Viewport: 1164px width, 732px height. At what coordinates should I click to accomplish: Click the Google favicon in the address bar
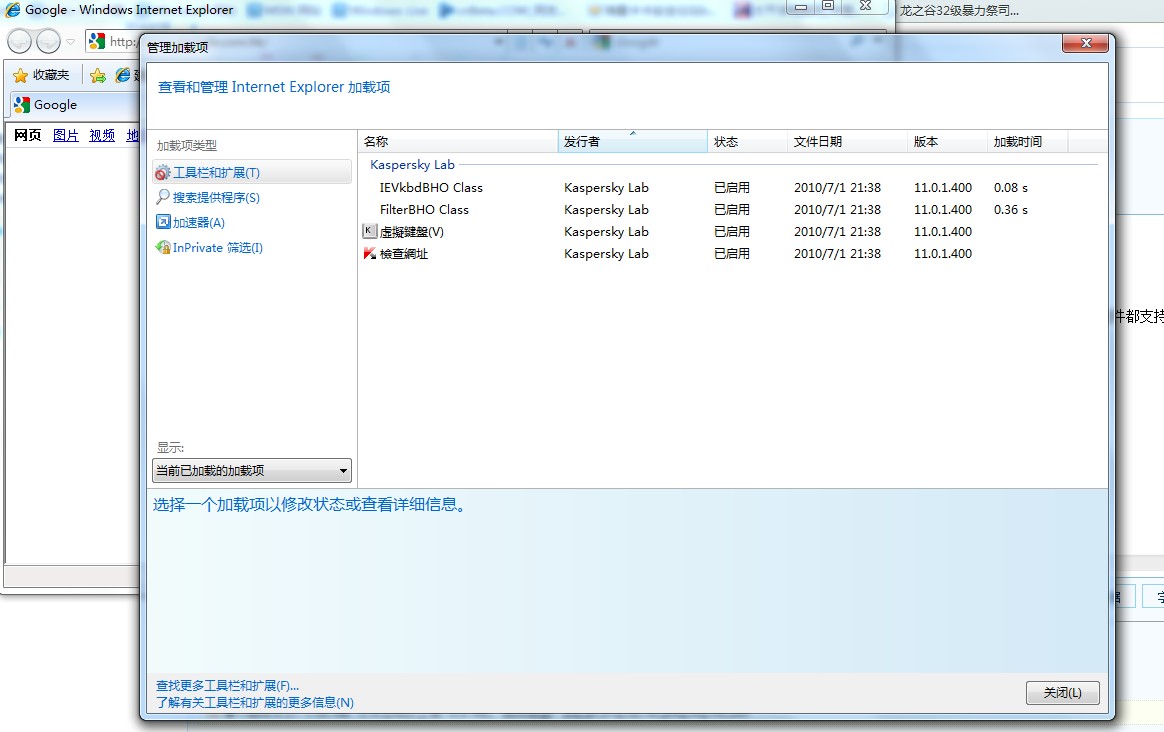pyautogui.click(x=97, y=41)
